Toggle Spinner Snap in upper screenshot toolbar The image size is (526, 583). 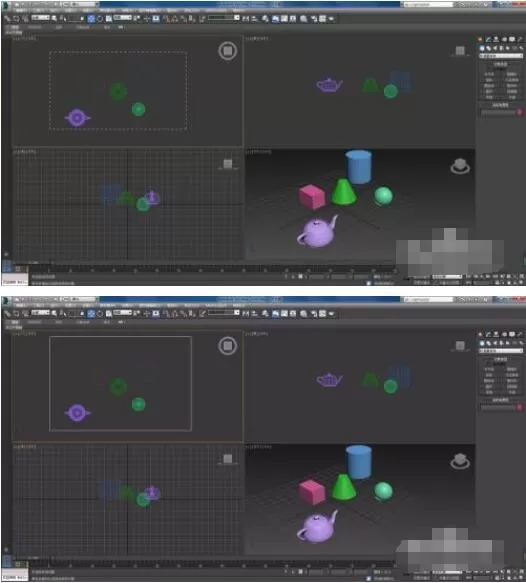pyautogui.click(x=192, y=19)
